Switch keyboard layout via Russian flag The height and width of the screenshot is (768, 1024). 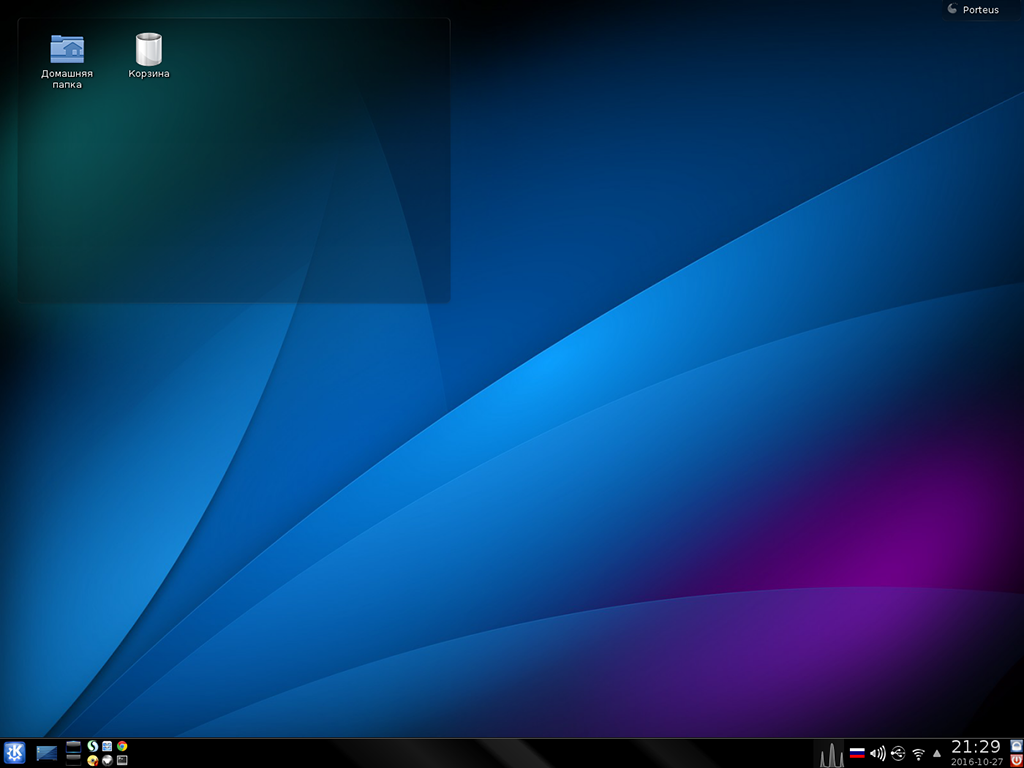pyautogui.click(x=857, y=754)
